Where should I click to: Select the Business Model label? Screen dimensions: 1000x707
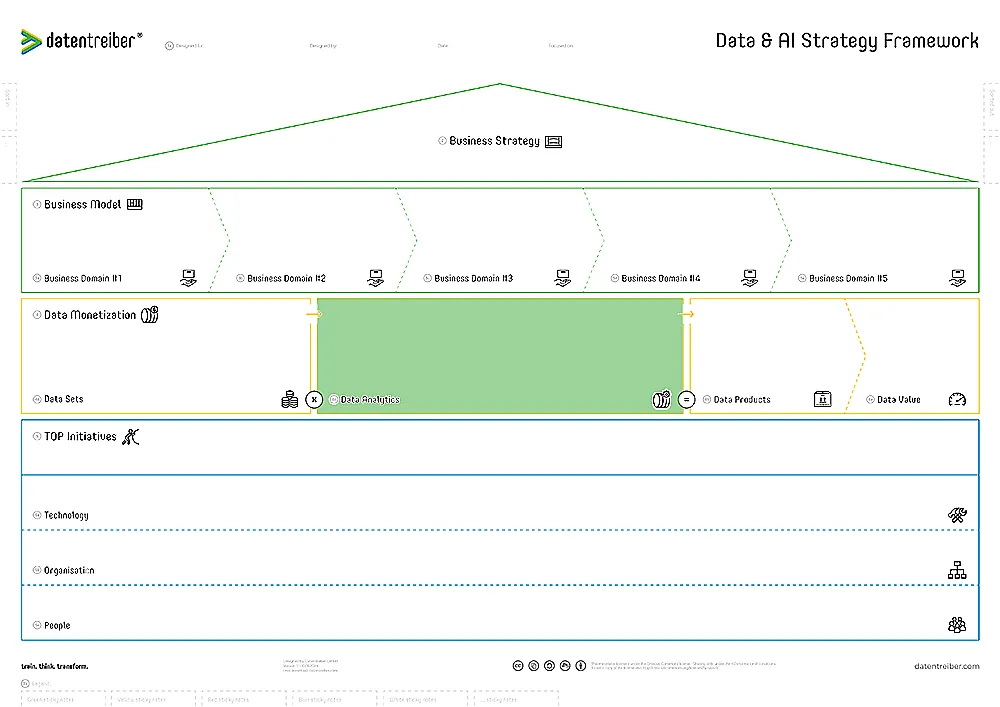(82, 205)
